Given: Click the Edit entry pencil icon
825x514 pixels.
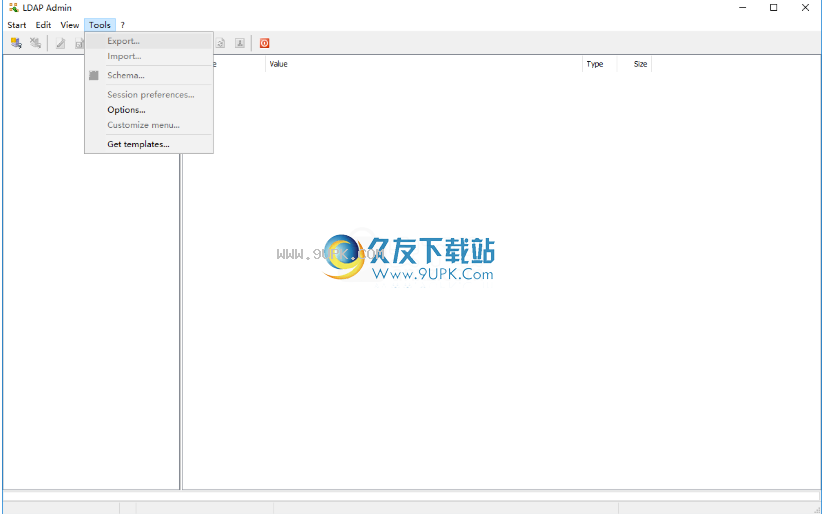Looking at the screenshot, I should coord(61,43).
